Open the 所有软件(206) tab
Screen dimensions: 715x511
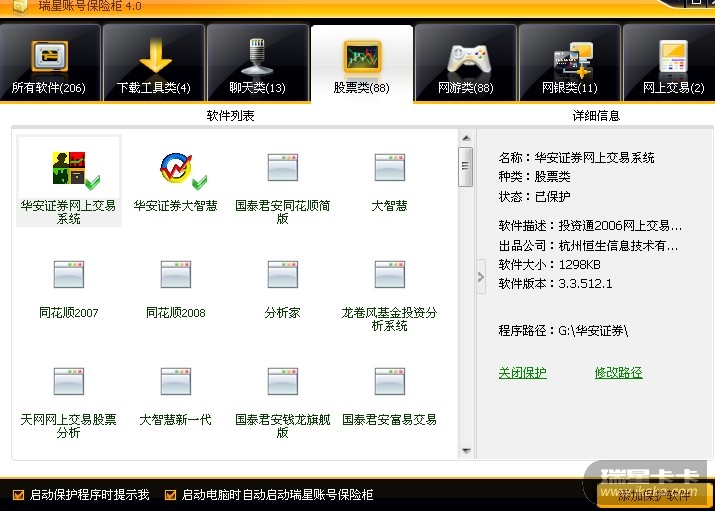coord(49,63)
